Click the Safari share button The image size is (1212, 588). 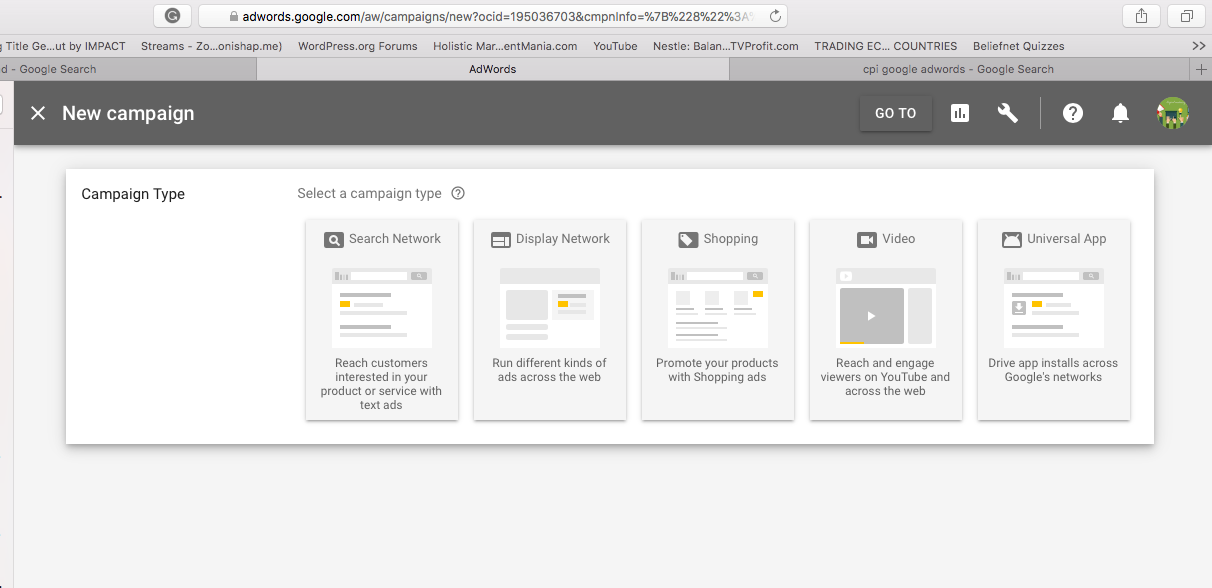pos(1141,16)
